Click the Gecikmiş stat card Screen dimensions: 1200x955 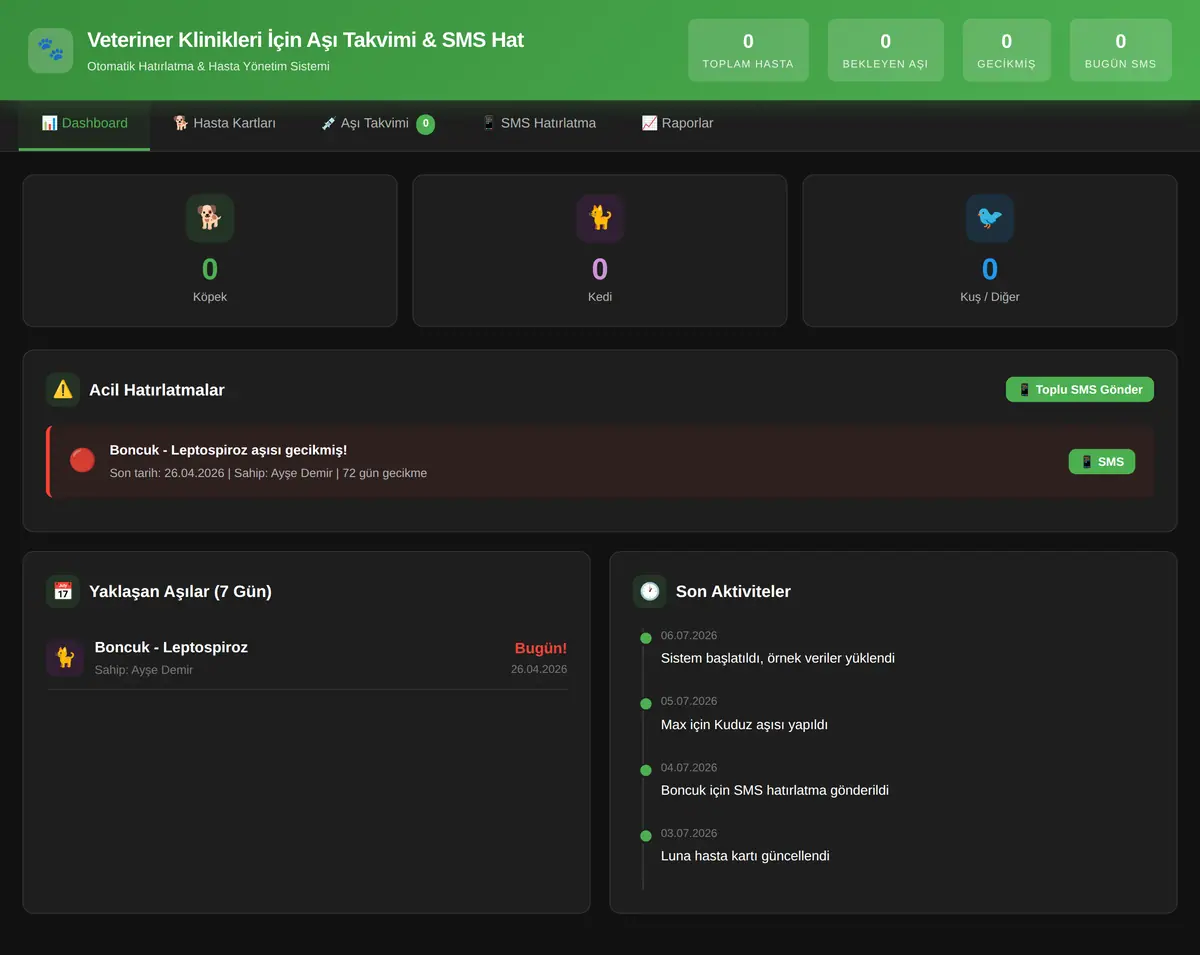(1006, 50)
